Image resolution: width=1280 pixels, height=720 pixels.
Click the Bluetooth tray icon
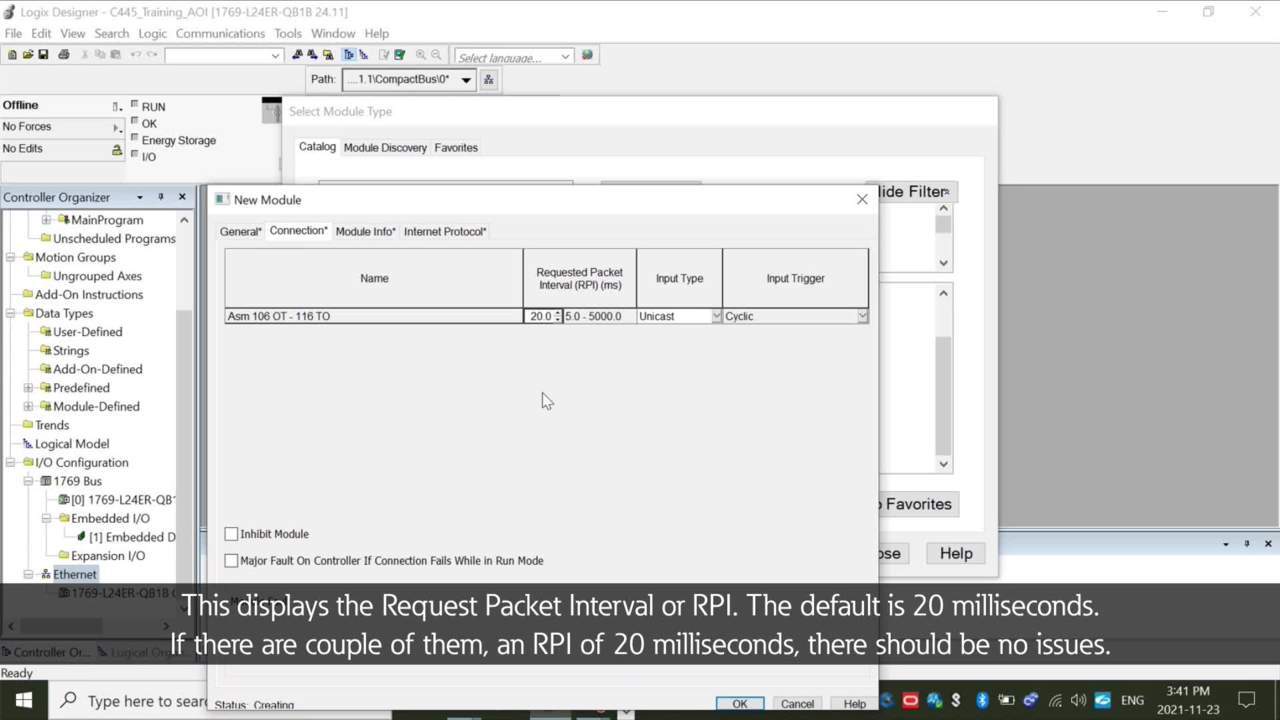[982, 700]
